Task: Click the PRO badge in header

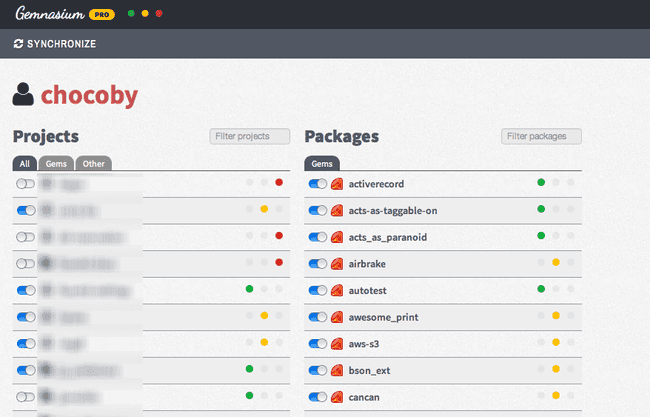Action: point(101,15)
